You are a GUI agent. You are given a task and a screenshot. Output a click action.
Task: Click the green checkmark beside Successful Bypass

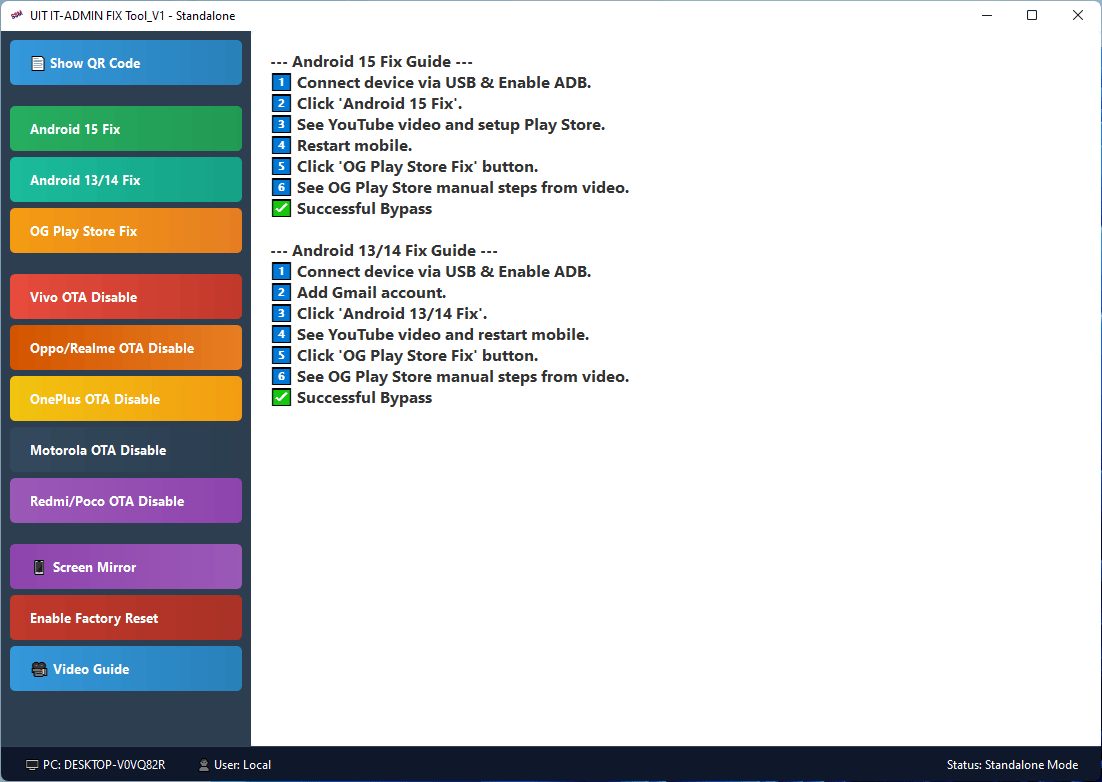click(281, 208)
